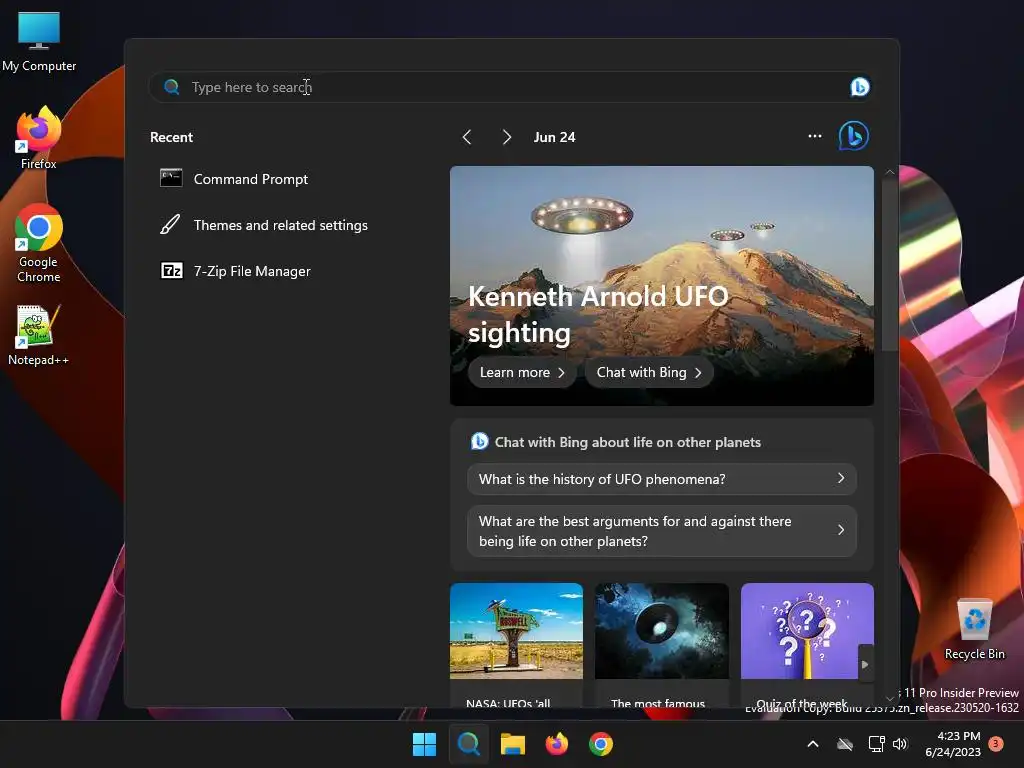The width and height of the screenshot is (1024, 768).
Task: Open arguments about life on other planets question
Action: [x=662, y=531]
